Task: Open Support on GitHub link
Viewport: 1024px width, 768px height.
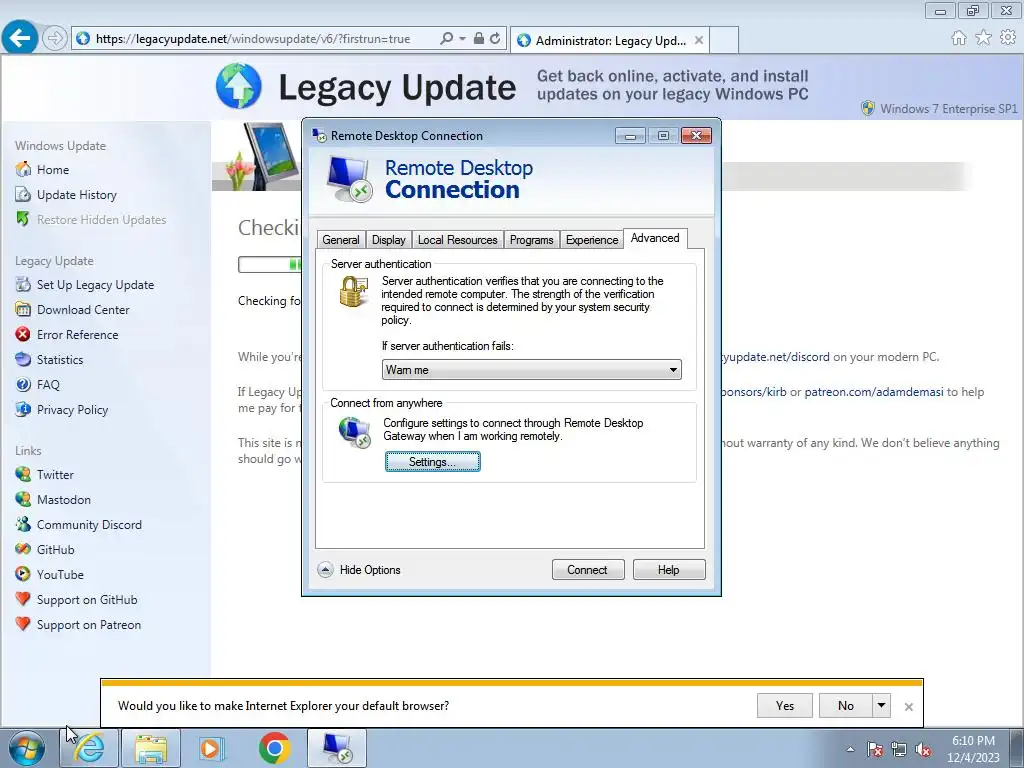Action: click(x=87, y=600)
